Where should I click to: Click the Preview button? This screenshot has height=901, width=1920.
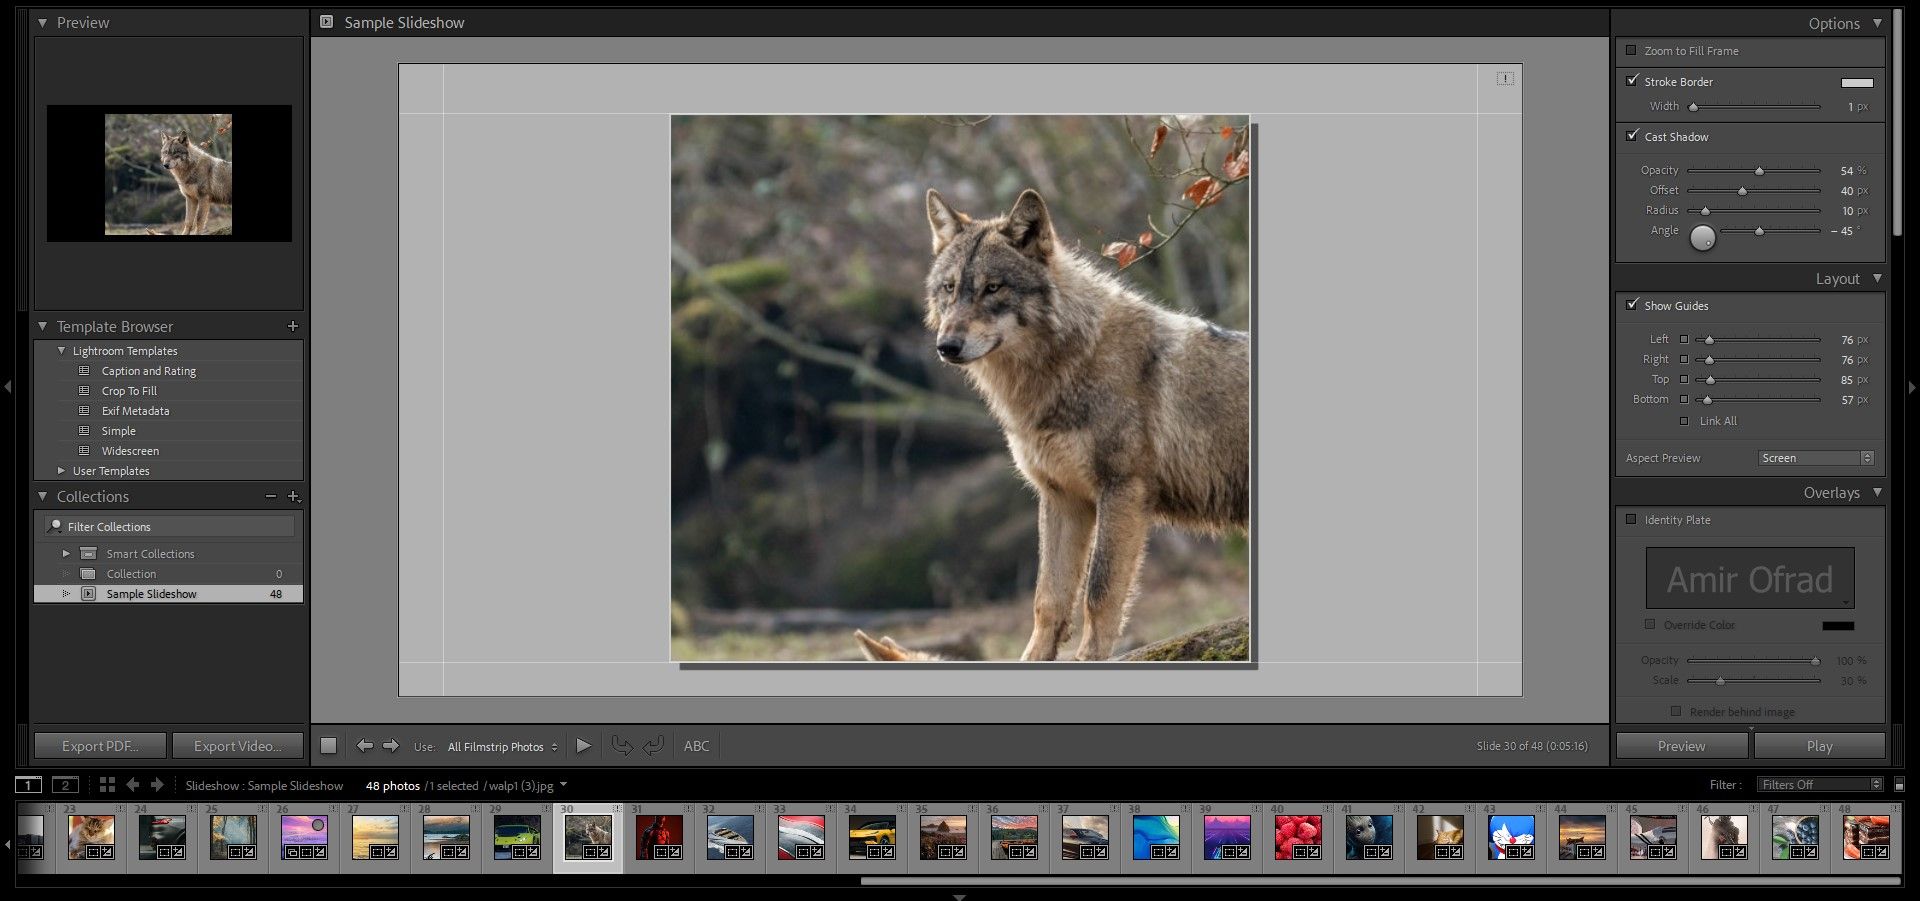(x=1682, y=746)
